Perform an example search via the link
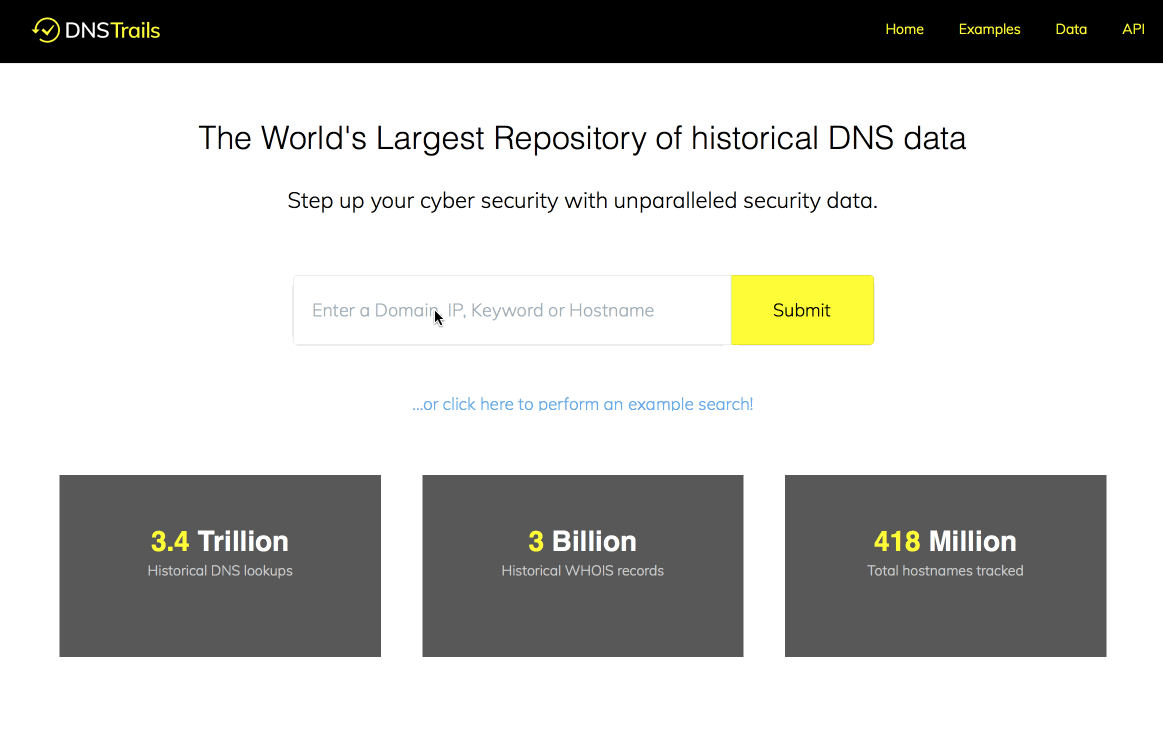The height and width of the screenshot is (729, 1163). [x=583, y=404]
